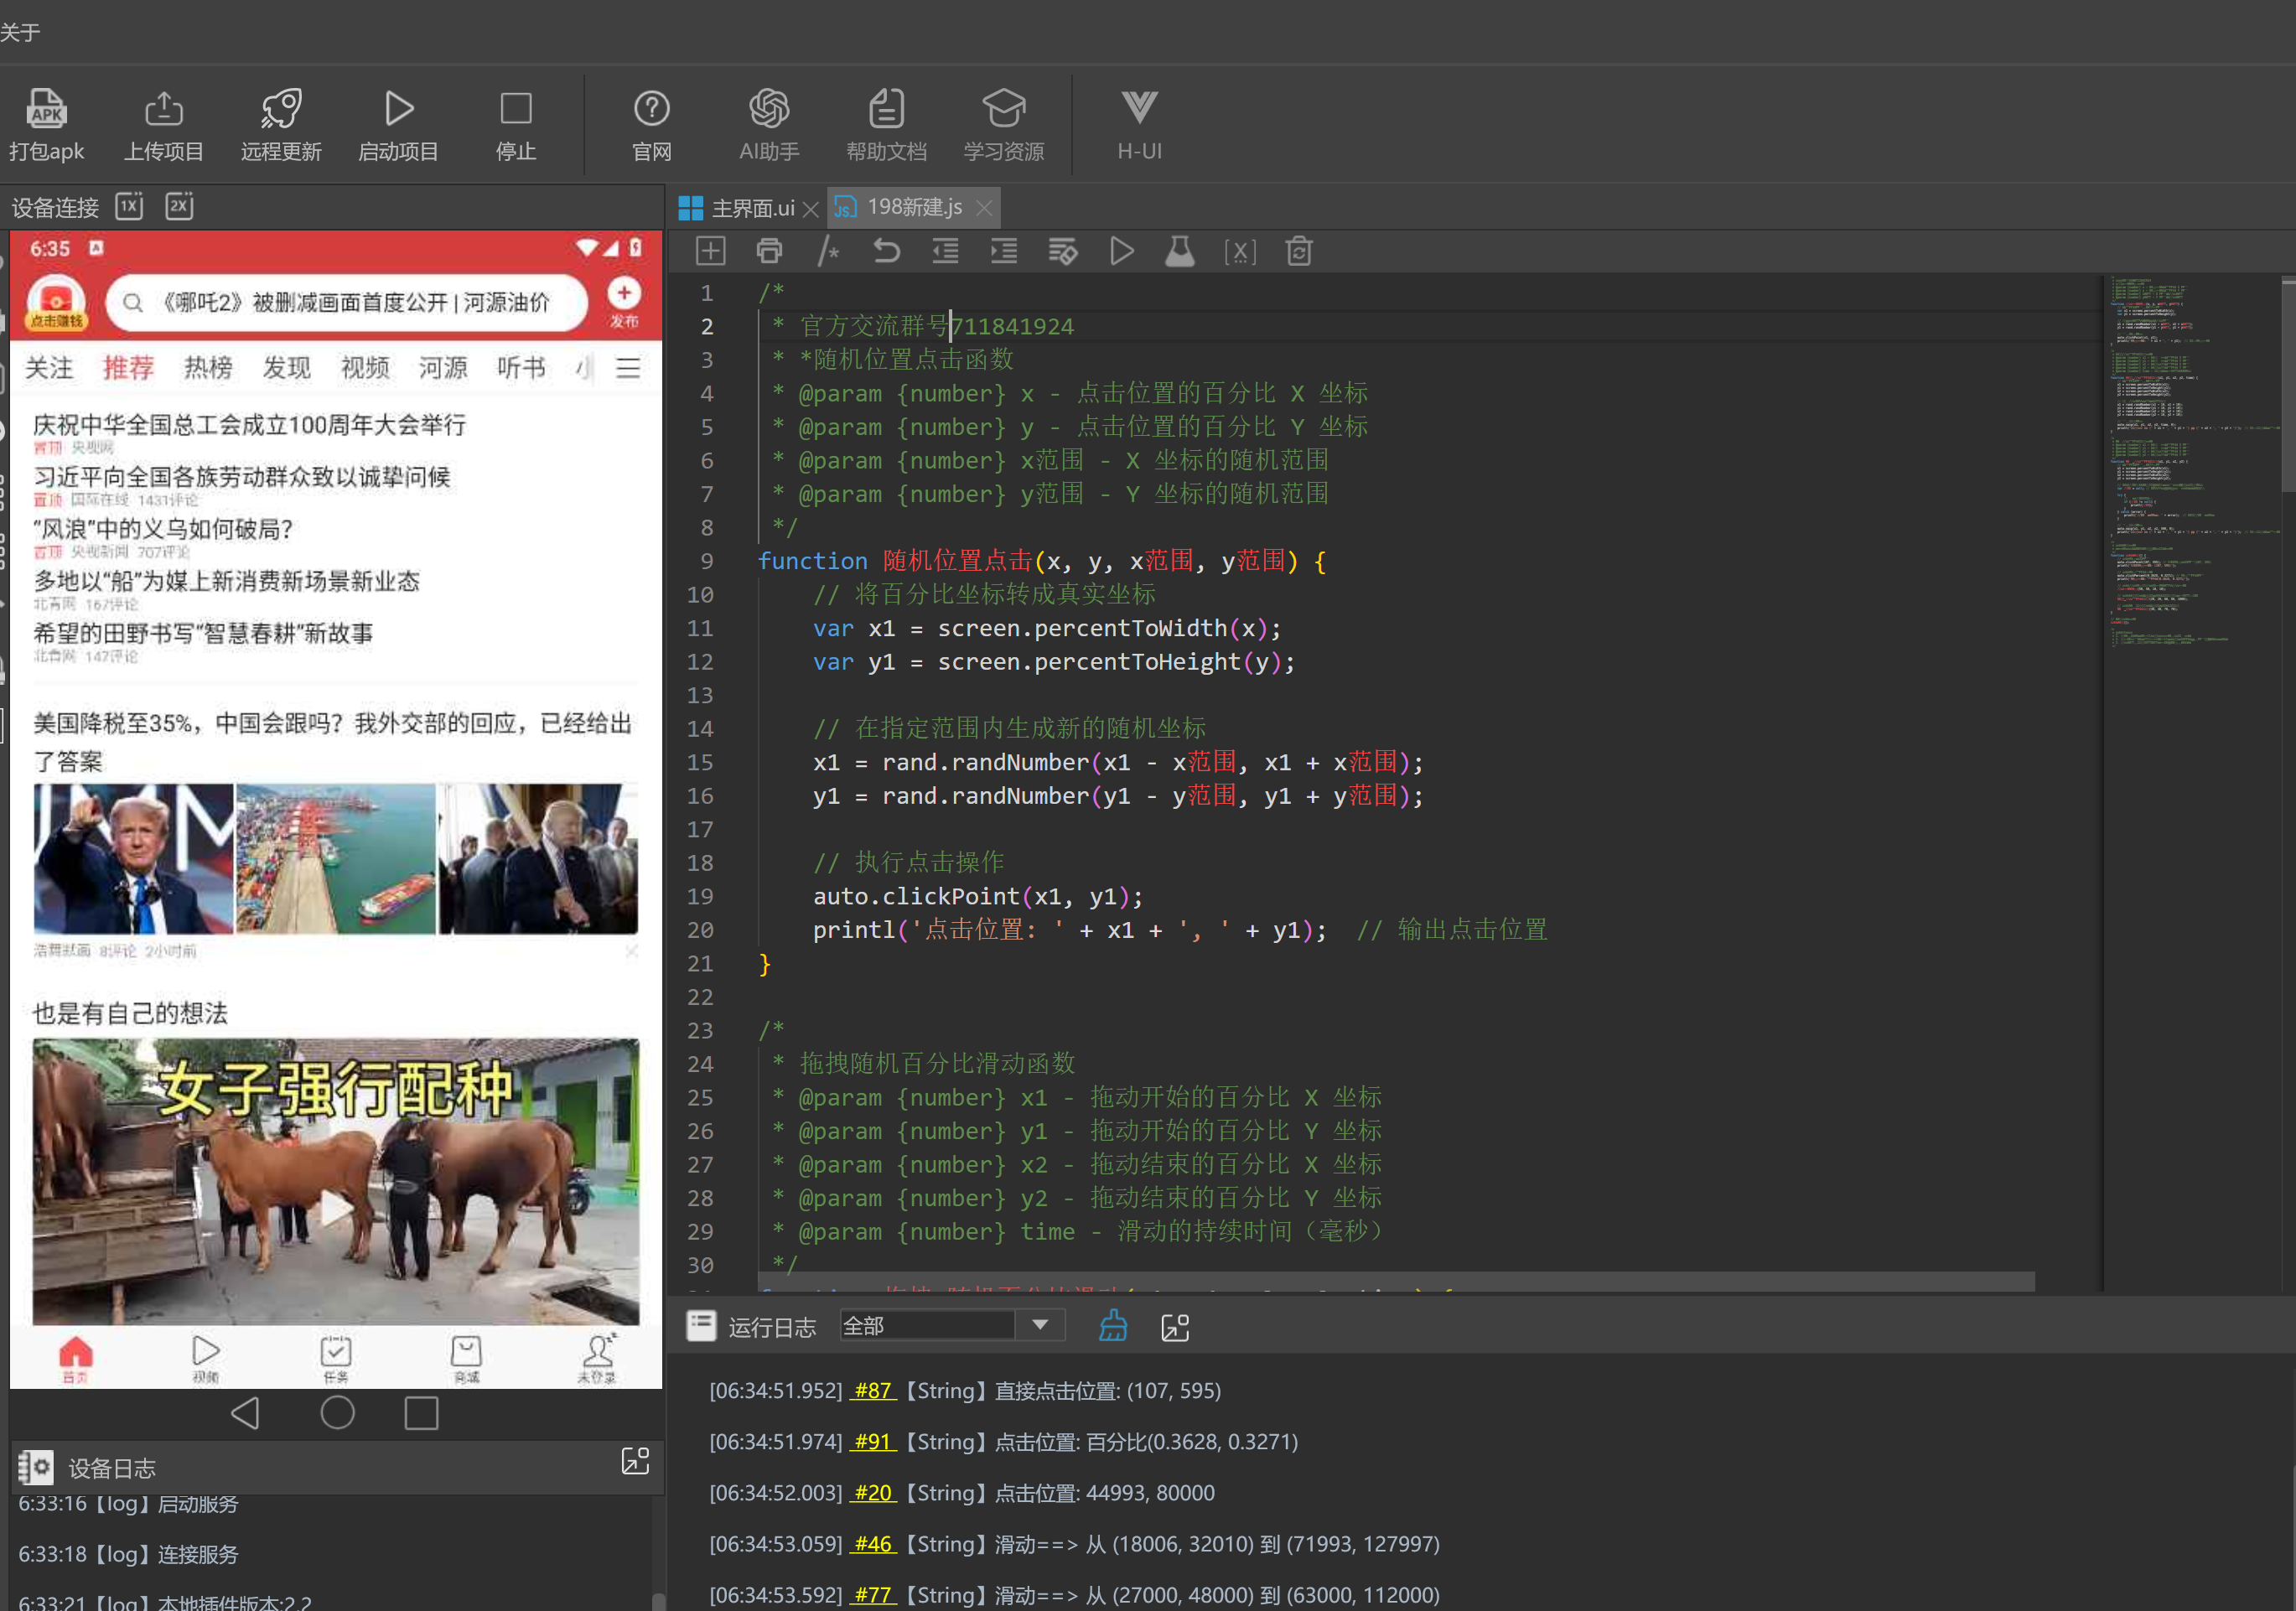Select the 视频 channel tab in phone app
The height and width of the screenshot is (1611, 2296).
point(365,368)
